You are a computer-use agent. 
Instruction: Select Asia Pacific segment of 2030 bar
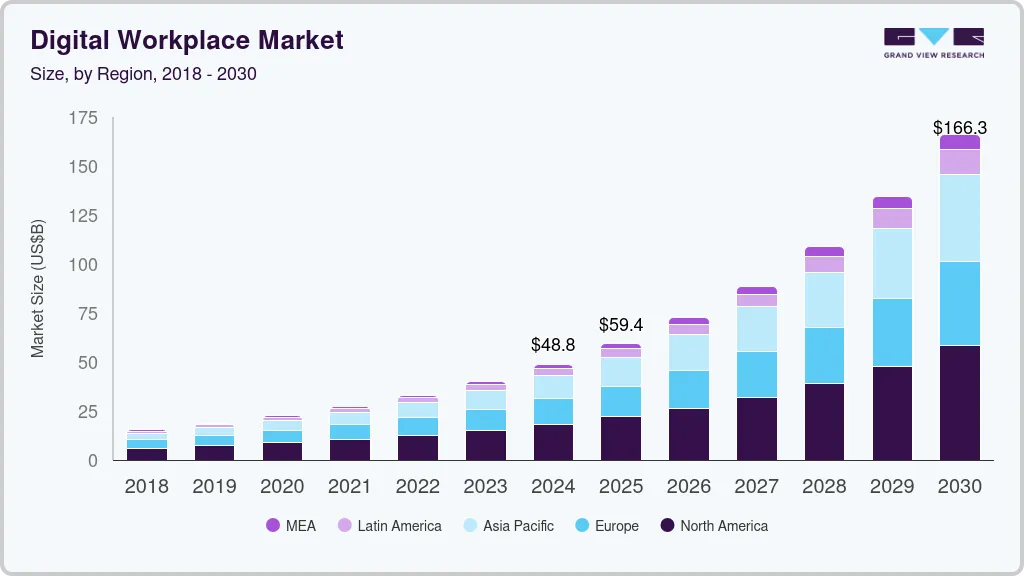click(x=959, y=217)
